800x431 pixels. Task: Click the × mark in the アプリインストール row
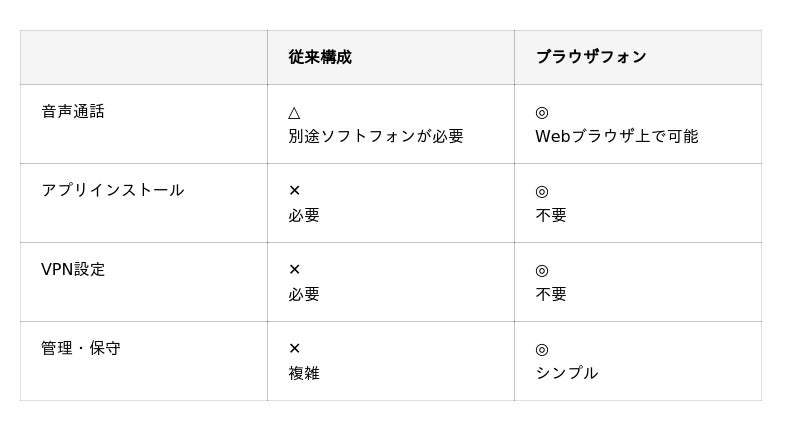(x=294, y=191)
